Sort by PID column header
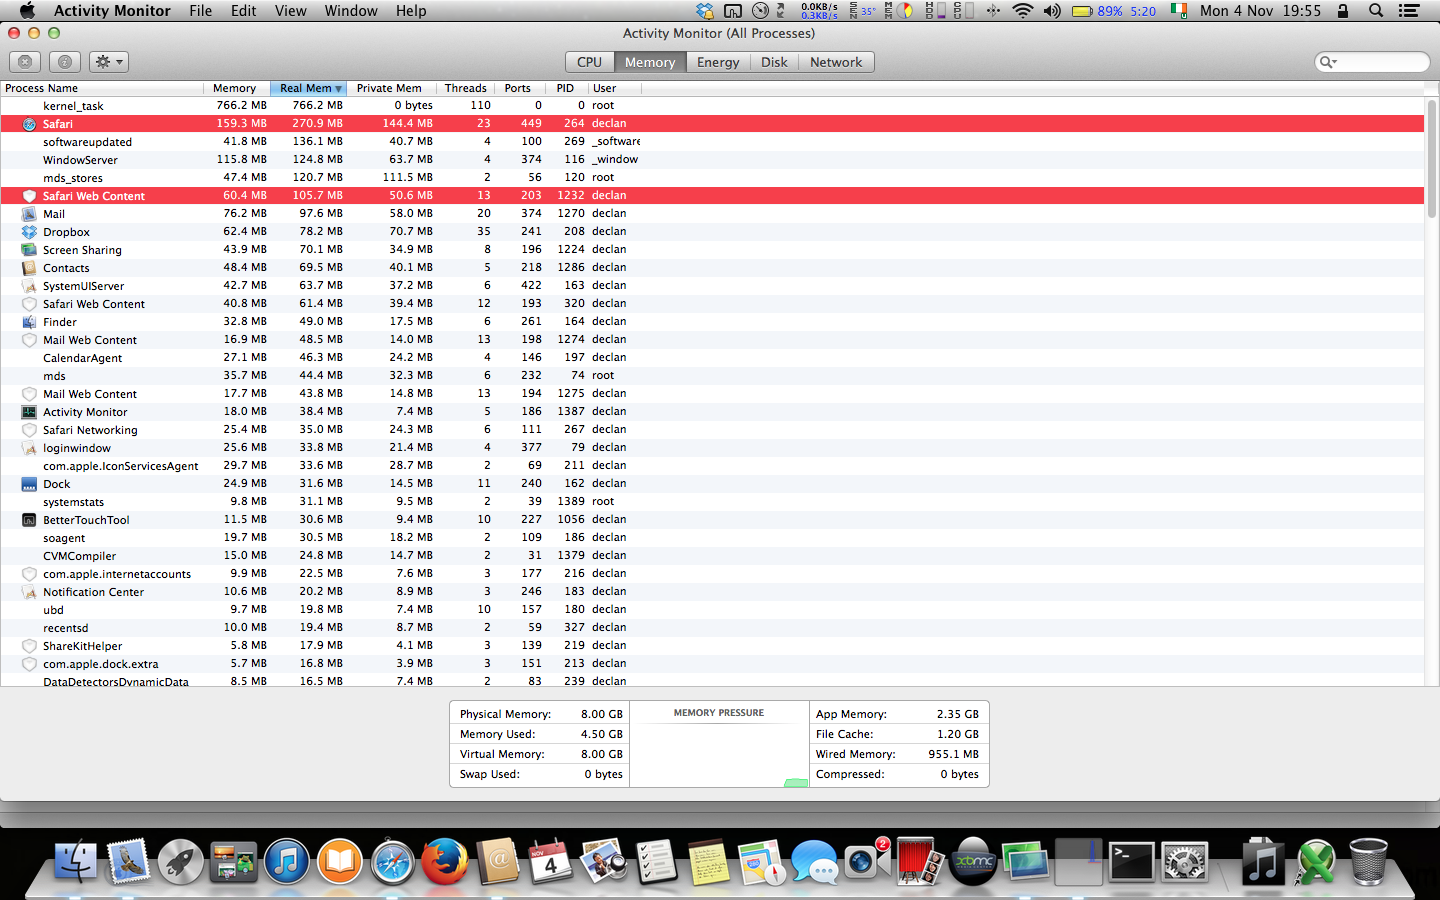Screen dimensions: 1440x900 (x=566, y=88)
